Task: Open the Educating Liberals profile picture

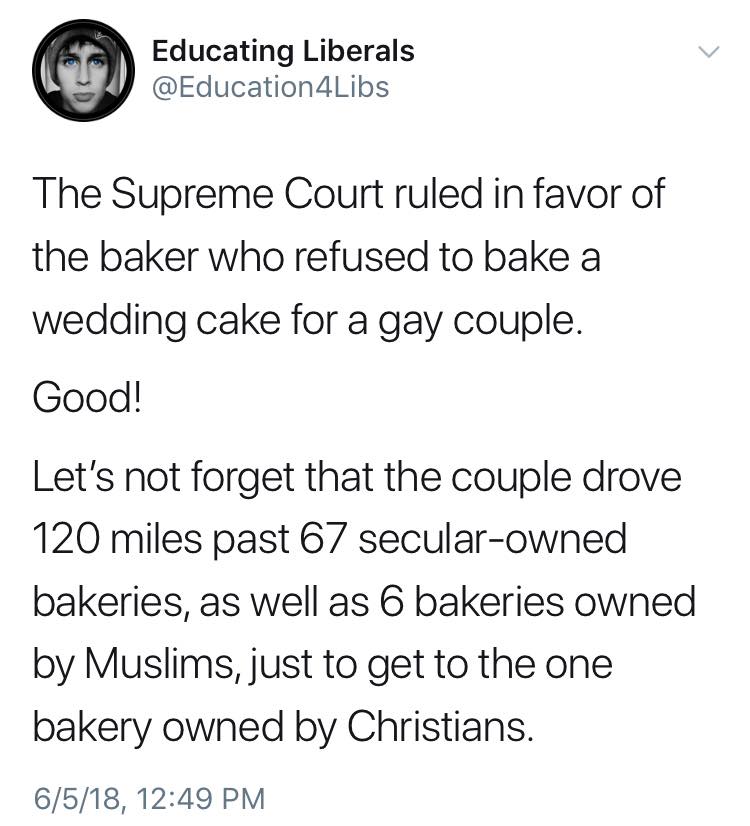Action: pyautogui.click(x=83, y=72)
